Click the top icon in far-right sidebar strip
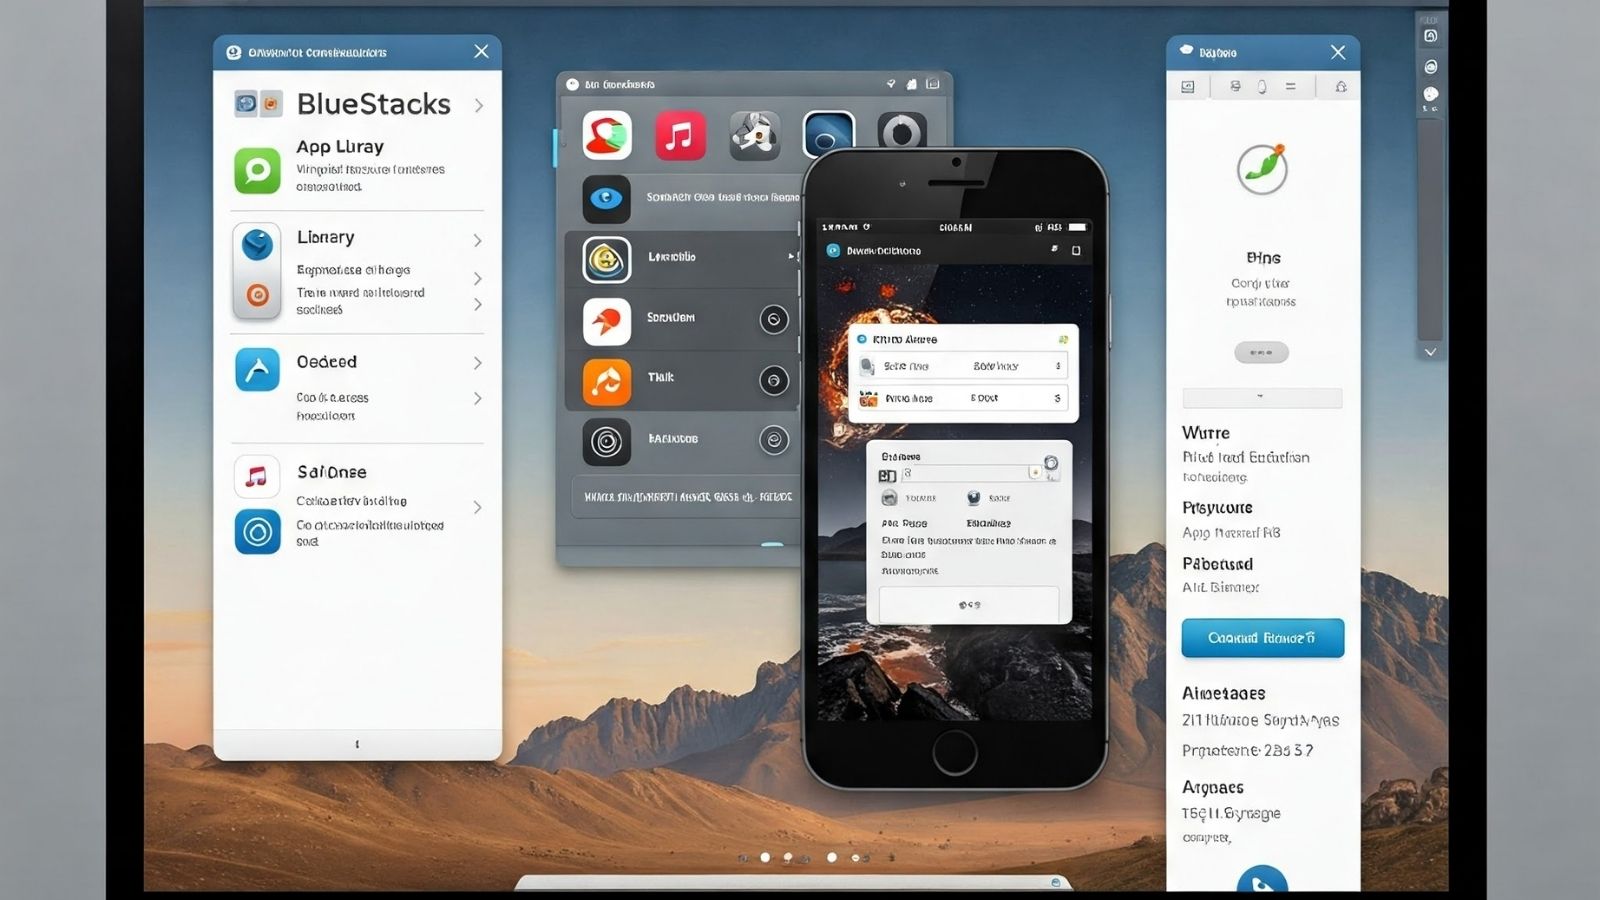 pos(1431,35)
